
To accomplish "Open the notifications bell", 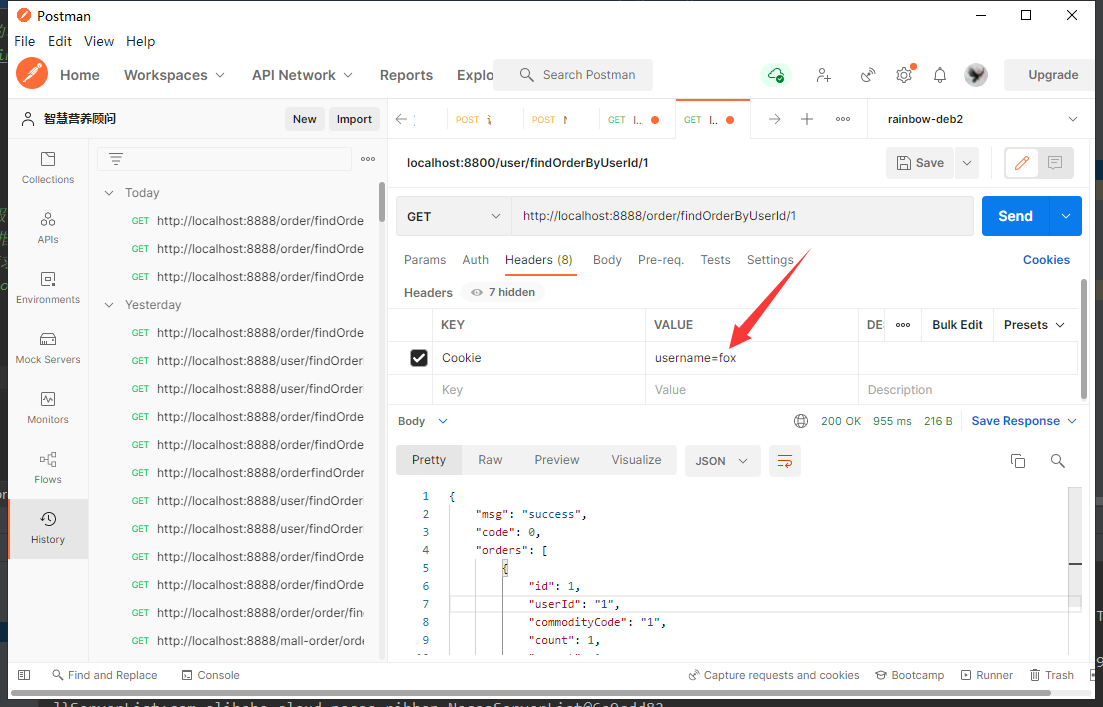I will (940, 75).
